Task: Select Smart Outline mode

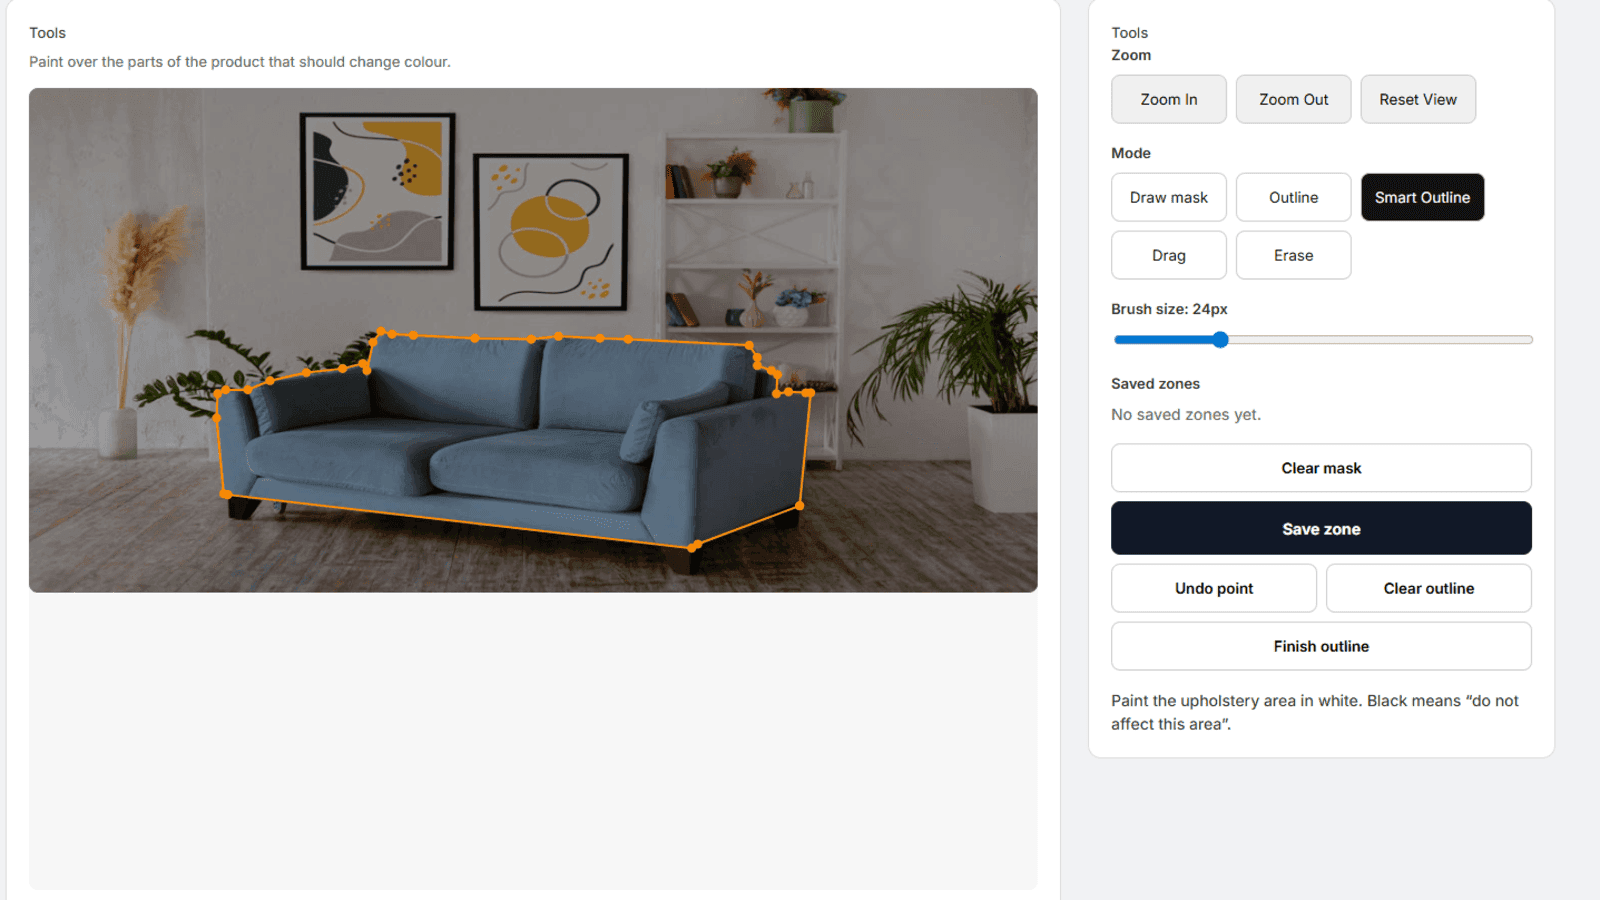Action: coord(1422,197)
